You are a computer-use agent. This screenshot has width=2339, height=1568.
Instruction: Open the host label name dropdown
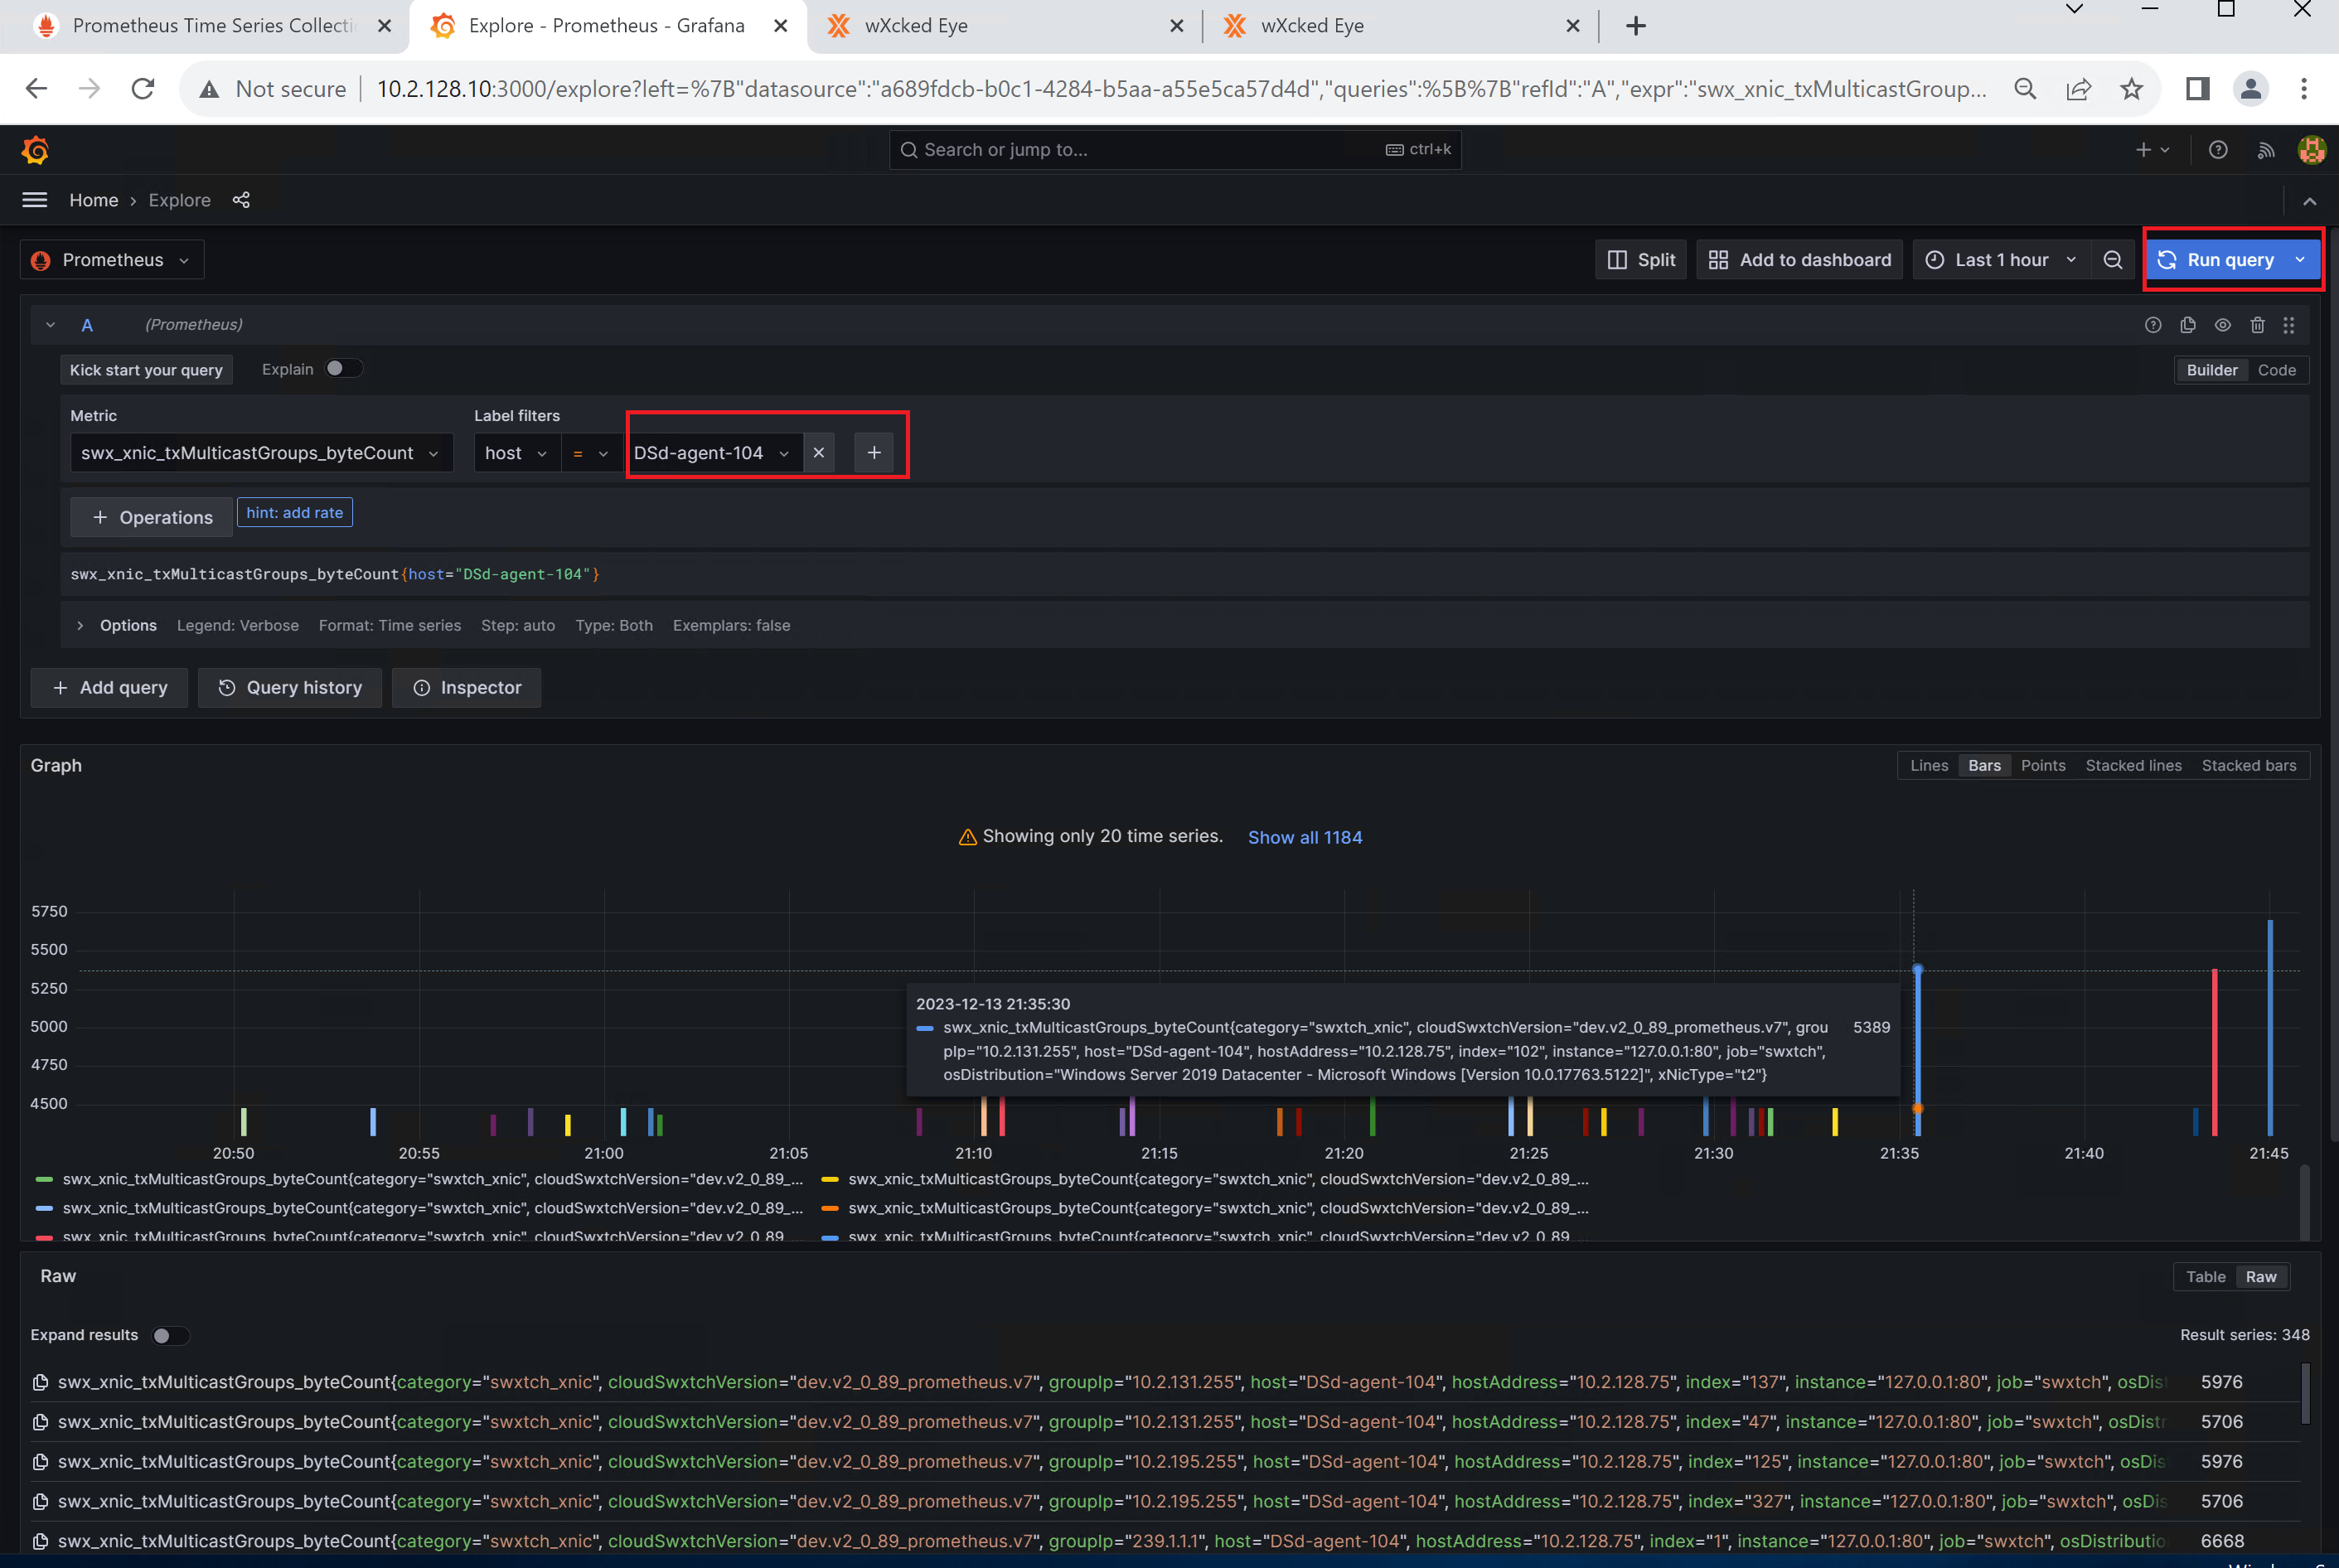click(516, 453)
